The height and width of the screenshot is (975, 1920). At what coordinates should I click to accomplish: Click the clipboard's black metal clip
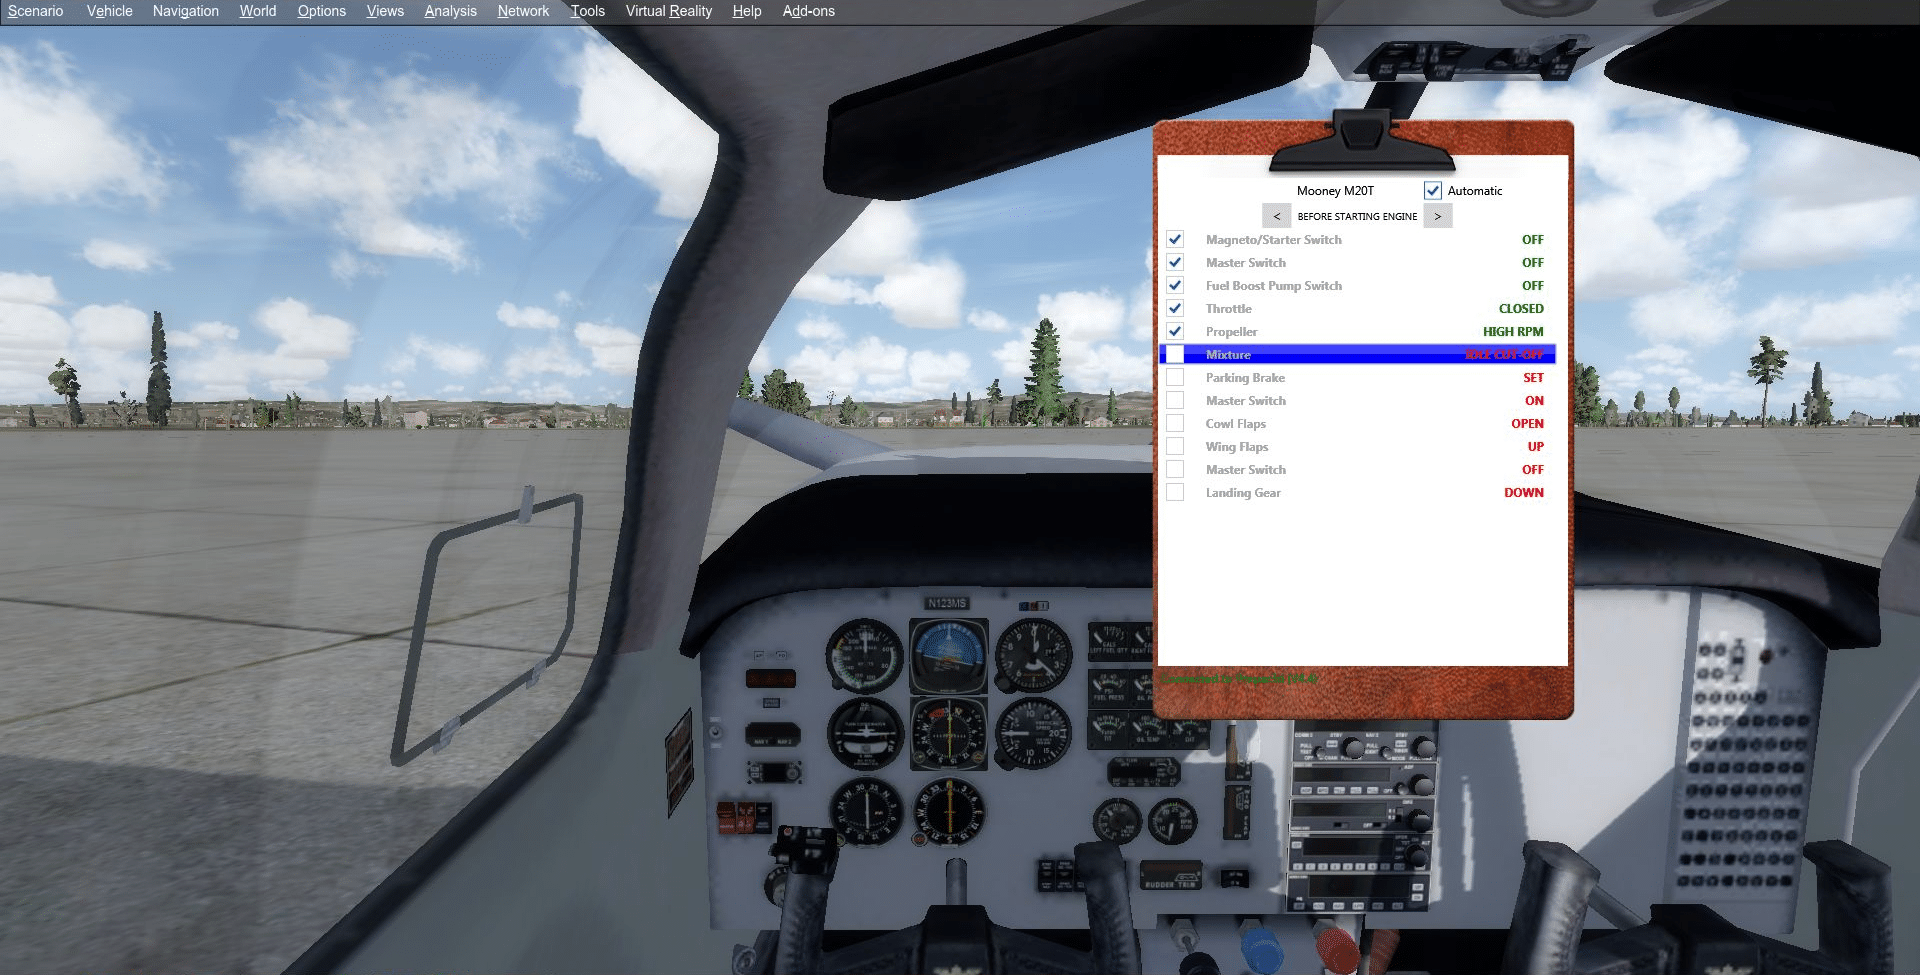(1361, 143)
